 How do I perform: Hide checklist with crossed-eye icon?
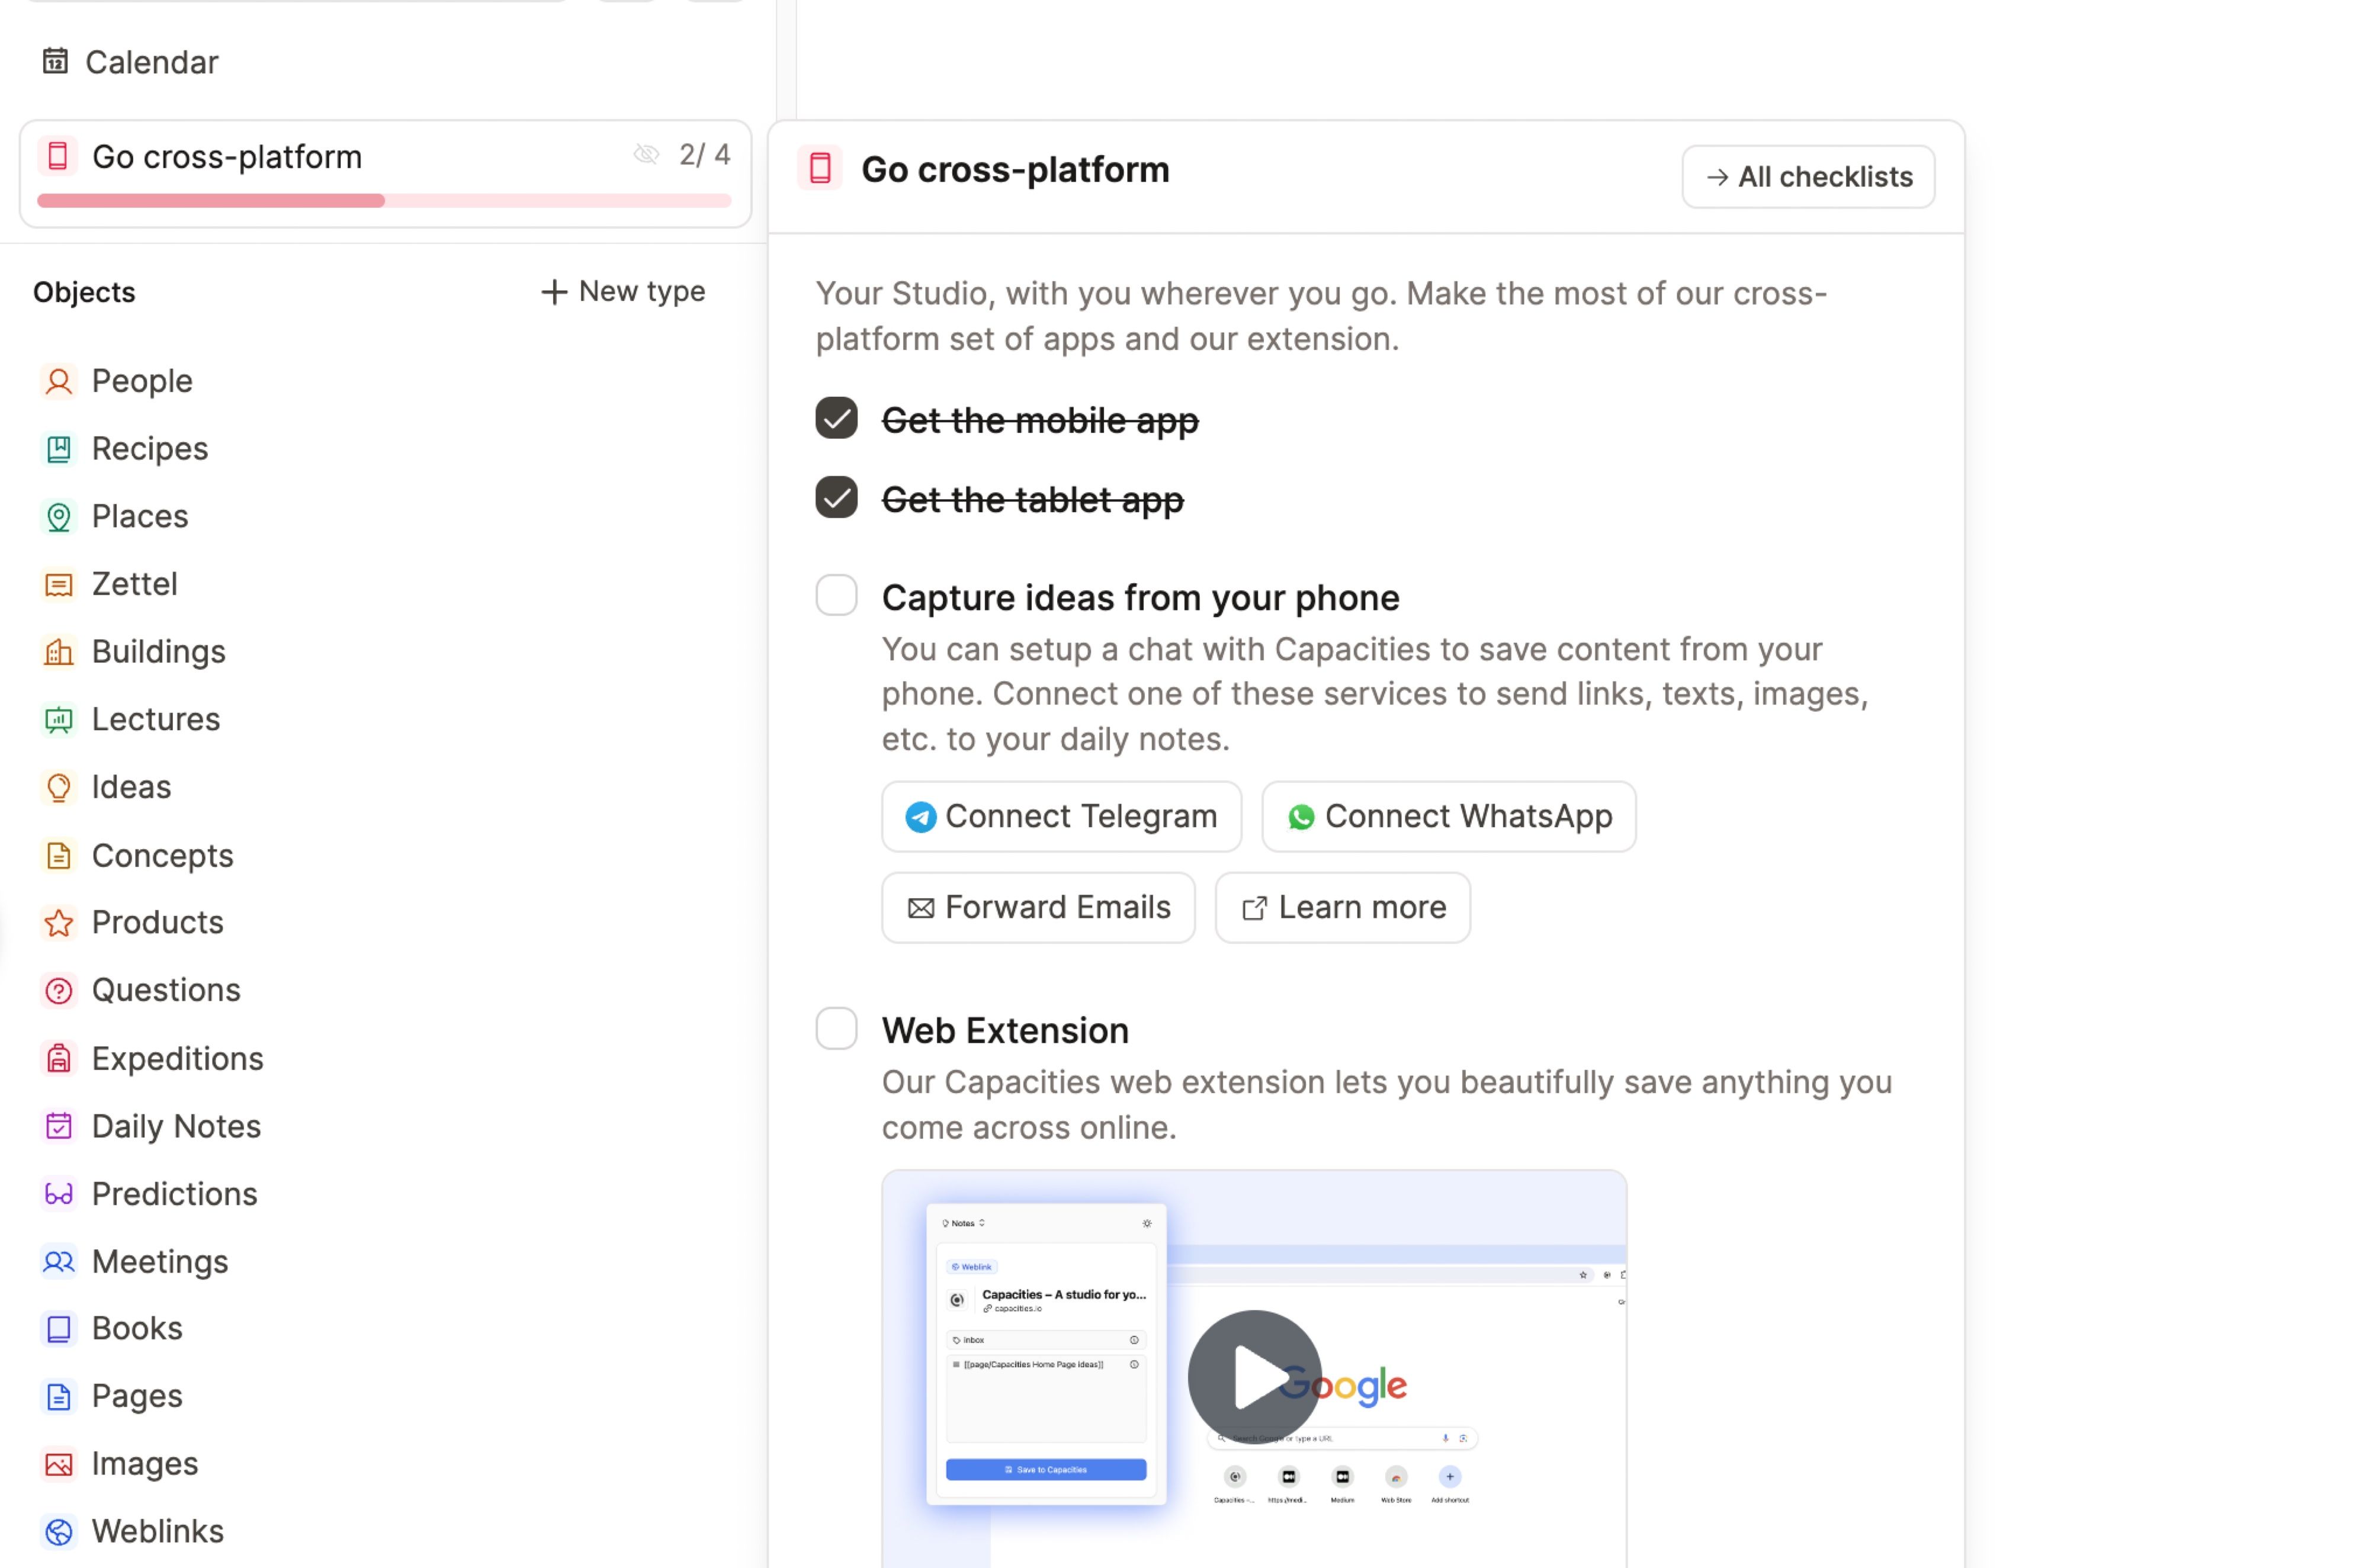646,154
